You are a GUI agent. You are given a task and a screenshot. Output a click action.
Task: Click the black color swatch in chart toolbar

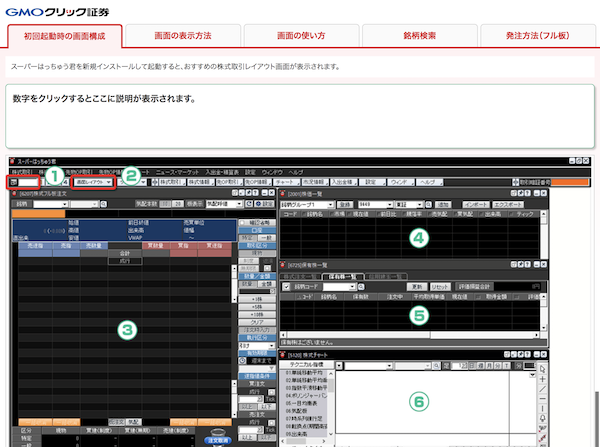[x=530, y=366]
